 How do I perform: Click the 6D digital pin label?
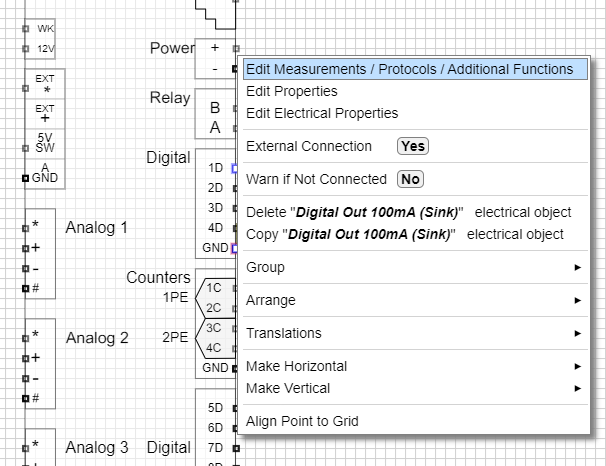click(215, 428)
